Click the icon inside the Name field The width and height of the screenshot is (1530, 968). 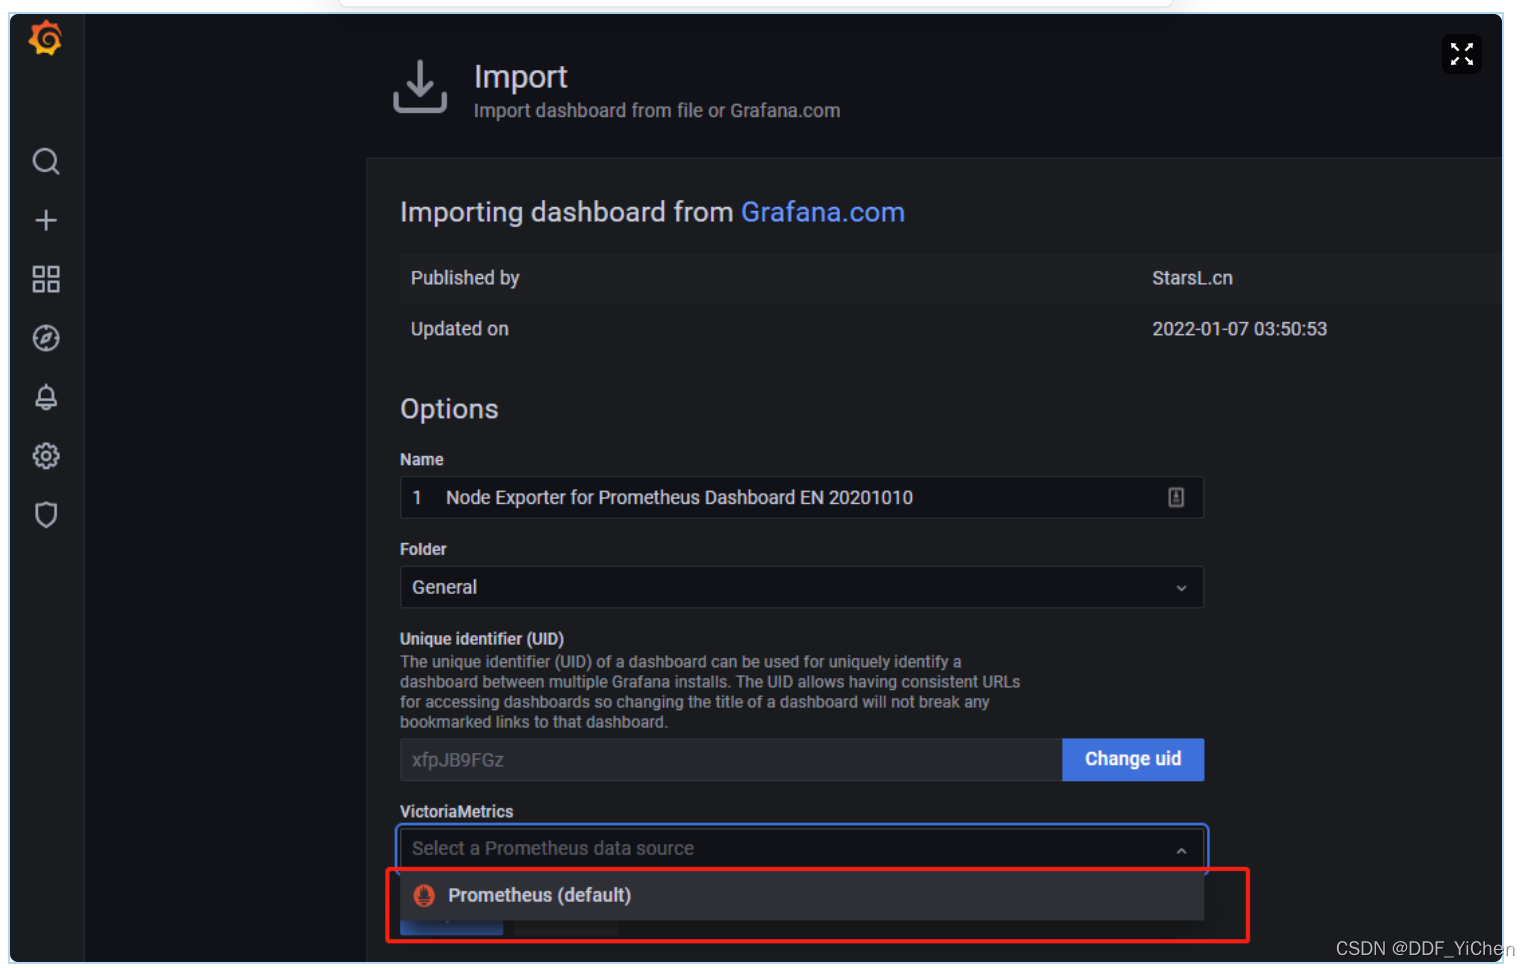tap(1176, 497)
